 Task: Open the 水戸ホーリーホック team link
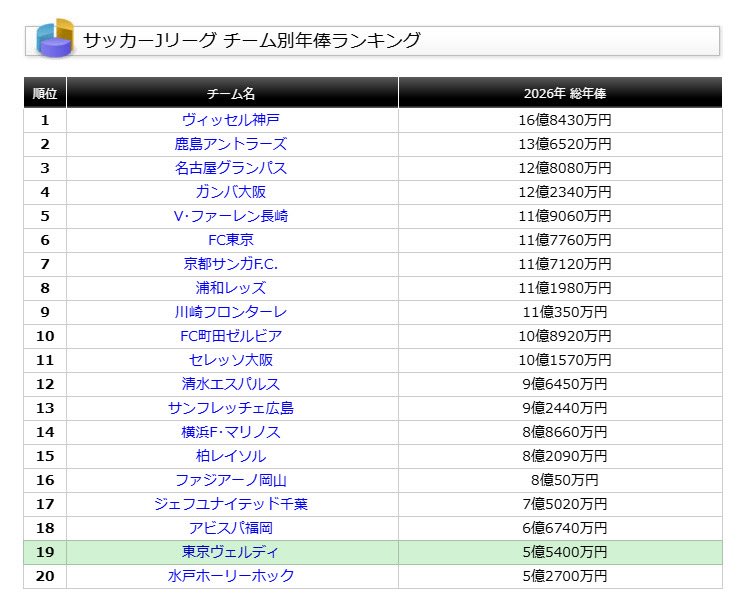[x=231, y=576]
